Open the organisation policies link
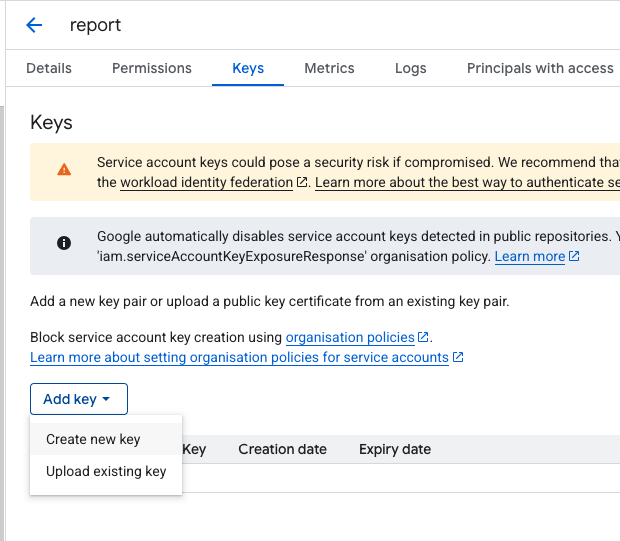Screen dimensions: 620x541 tap(350, 338)
